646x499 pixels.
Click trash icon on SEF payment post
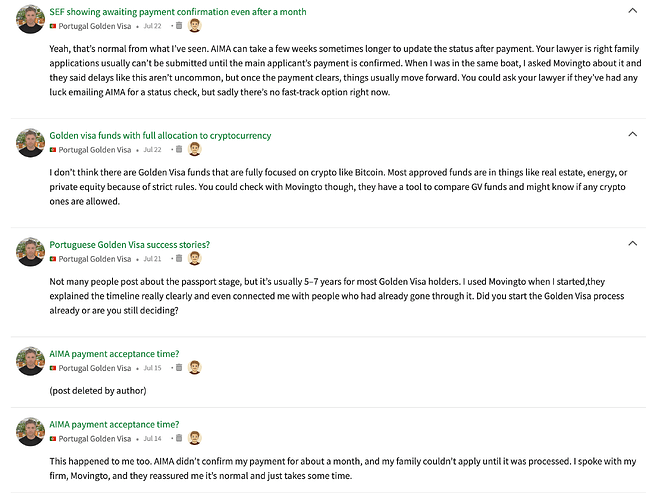point(177,26)
